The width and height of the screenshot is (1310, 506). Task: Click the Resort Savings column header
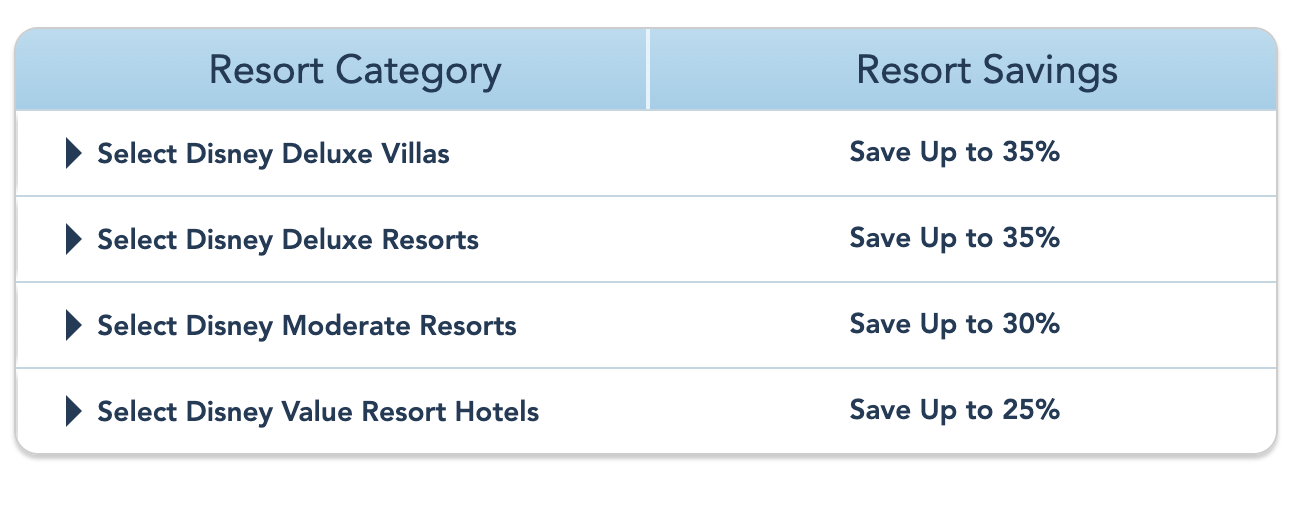pos(987,71)
